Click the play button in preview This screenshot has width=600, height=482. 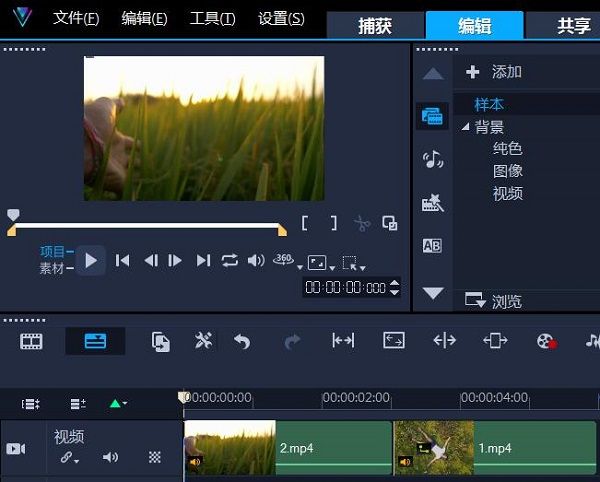click(91, 261)
